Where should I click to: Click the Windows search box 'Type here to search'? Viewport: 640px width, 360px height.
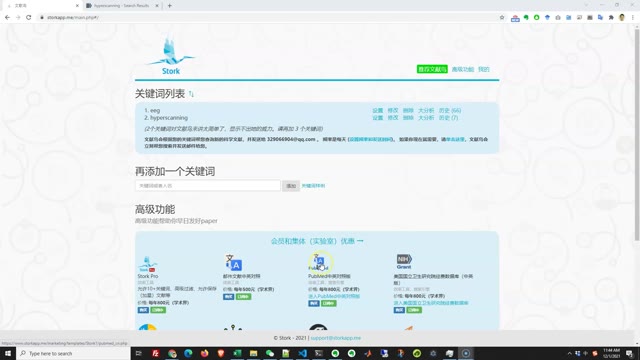point(74,353)
